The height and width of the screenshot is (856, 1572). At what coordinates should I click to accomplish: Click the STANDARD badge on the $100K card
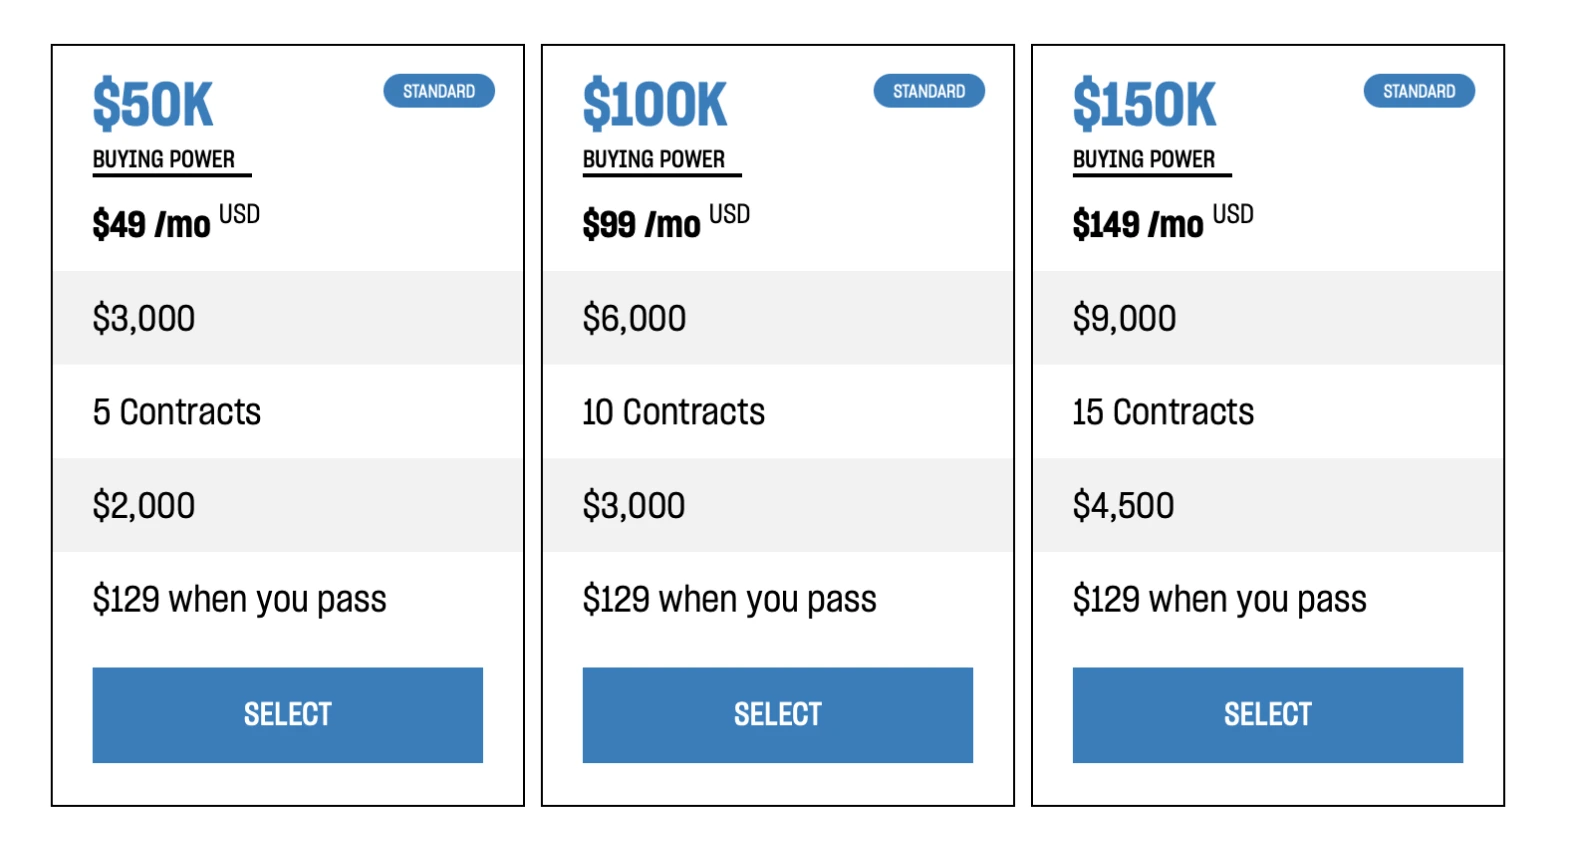[x=929, y=91]
